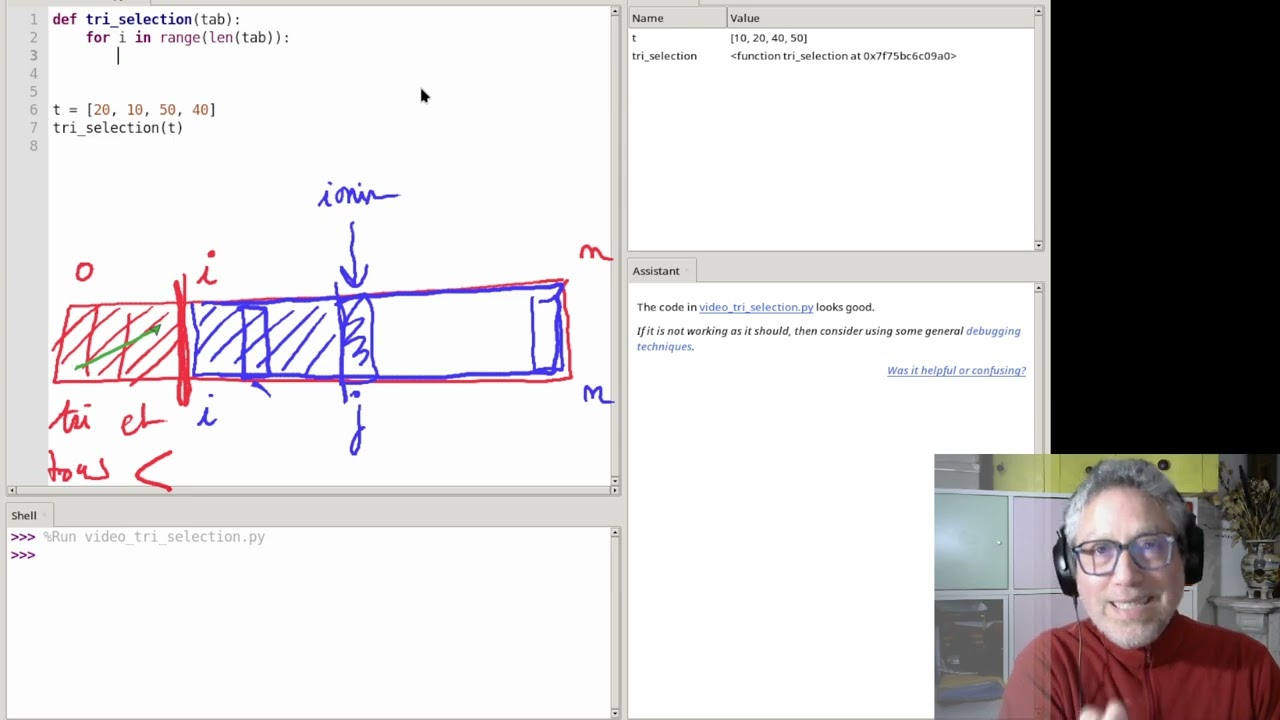Viewport: 1280px width, 720px height.
Task: Place cursor on the for i in range line
Action: tap(187, 37)
